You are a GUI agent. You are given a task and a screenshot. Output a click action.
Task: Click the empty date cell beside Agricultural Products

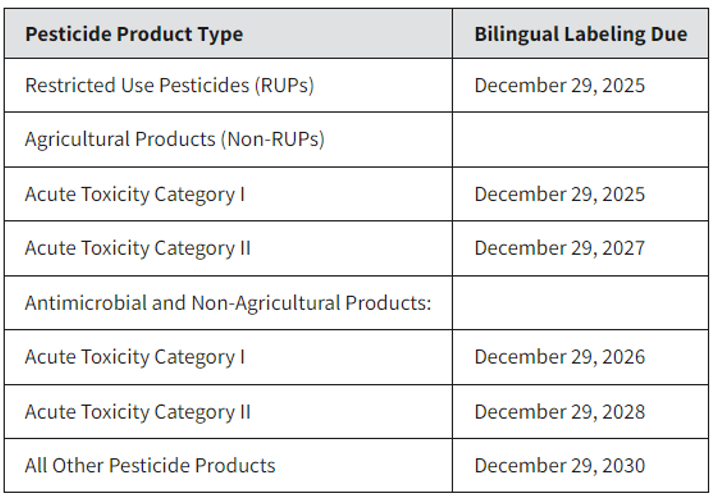580,139
